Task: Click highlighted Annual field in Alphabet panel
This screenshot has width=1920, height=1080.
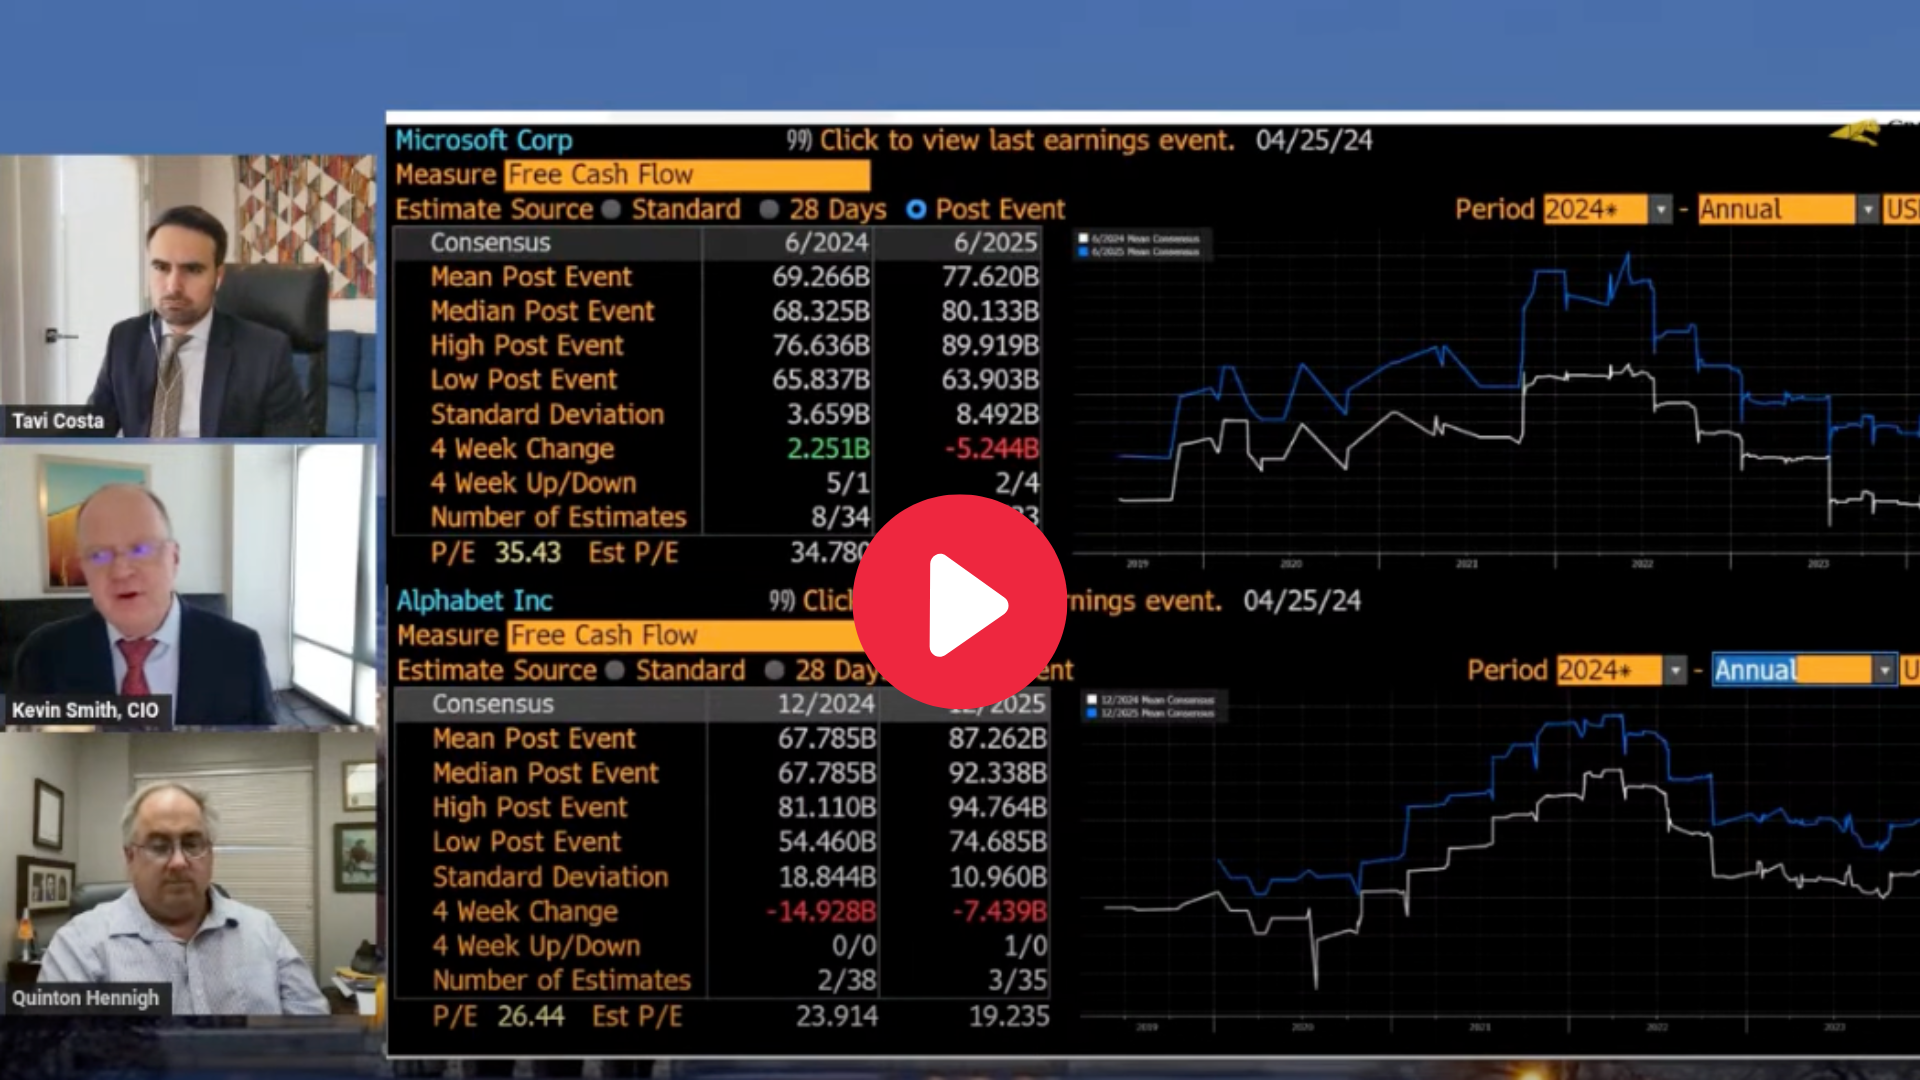Action: [1792, 670]
